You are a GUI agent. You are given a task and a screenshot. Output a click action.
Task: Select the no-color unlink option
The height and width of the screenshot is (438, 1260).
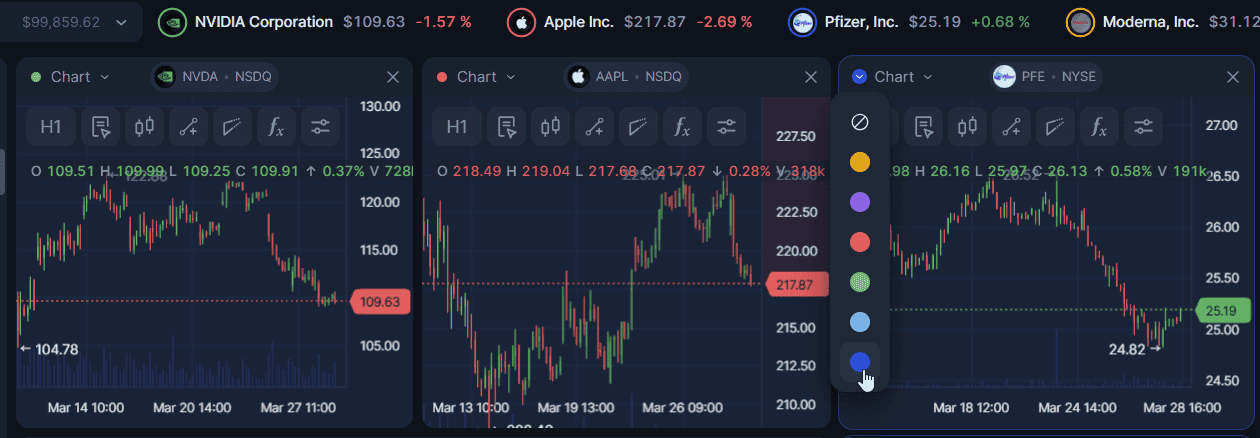click(x=859, y=122)
